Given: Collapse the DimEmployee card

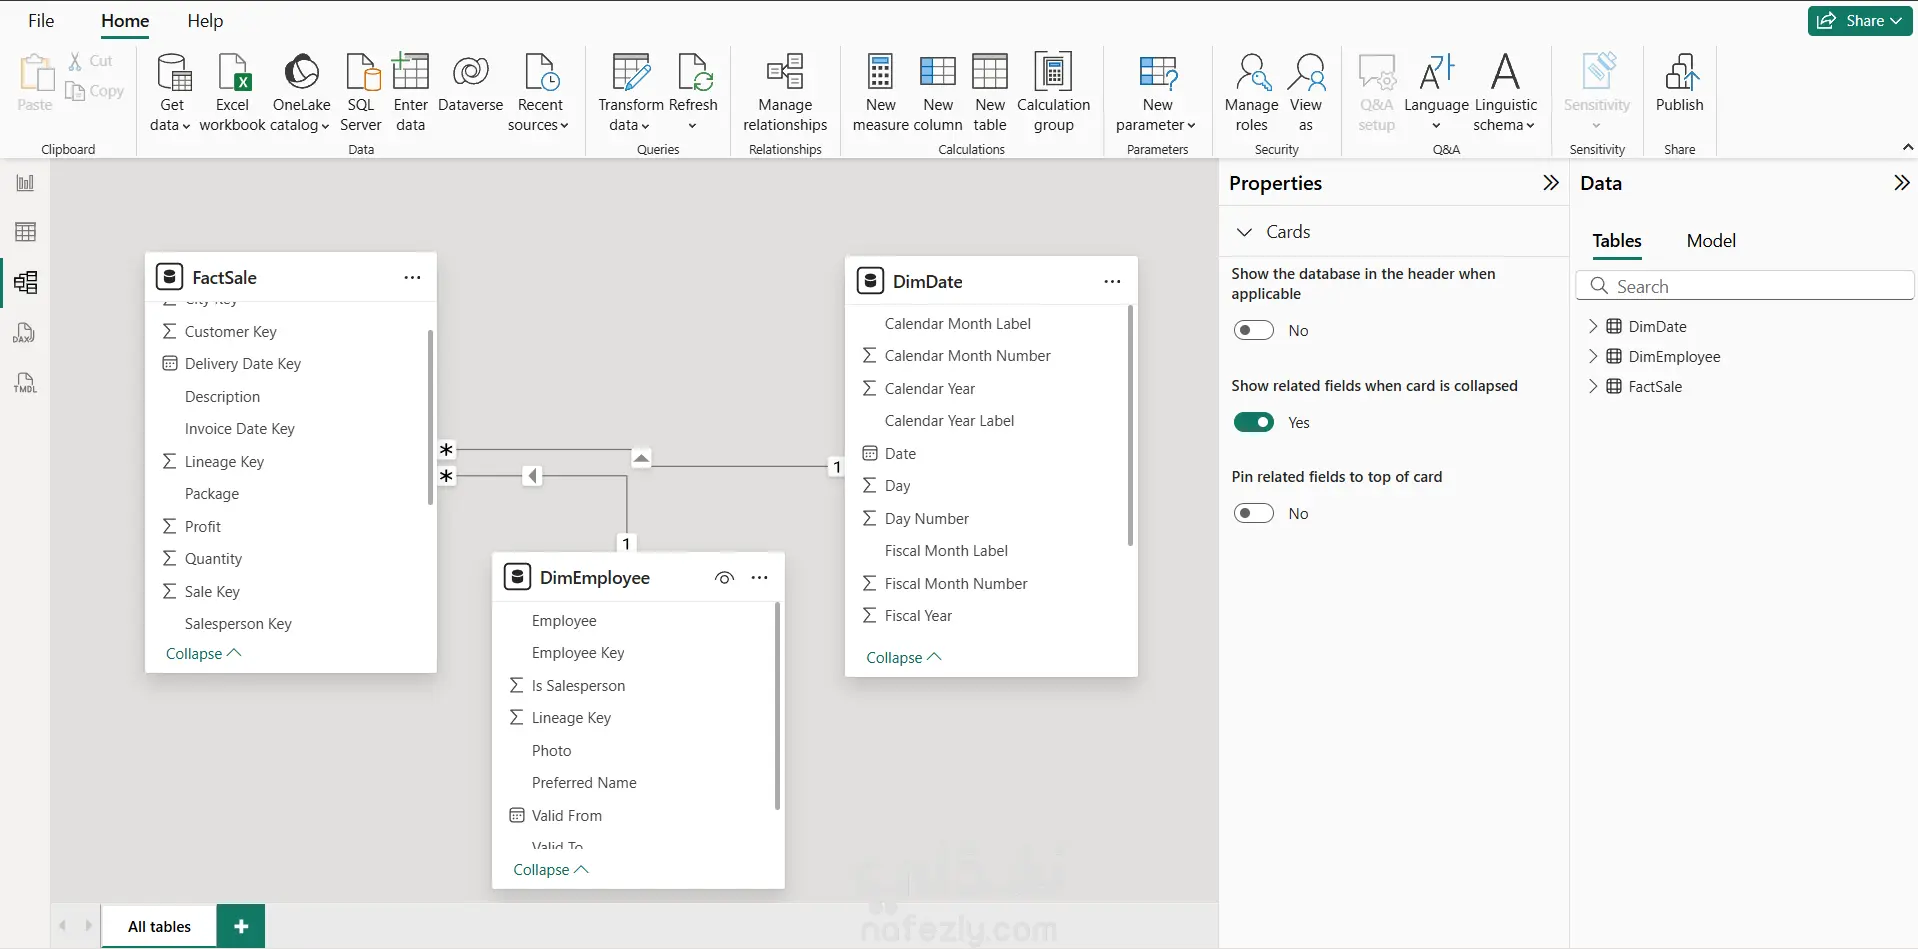Looking at the screenshot, I should click(549, 869).
